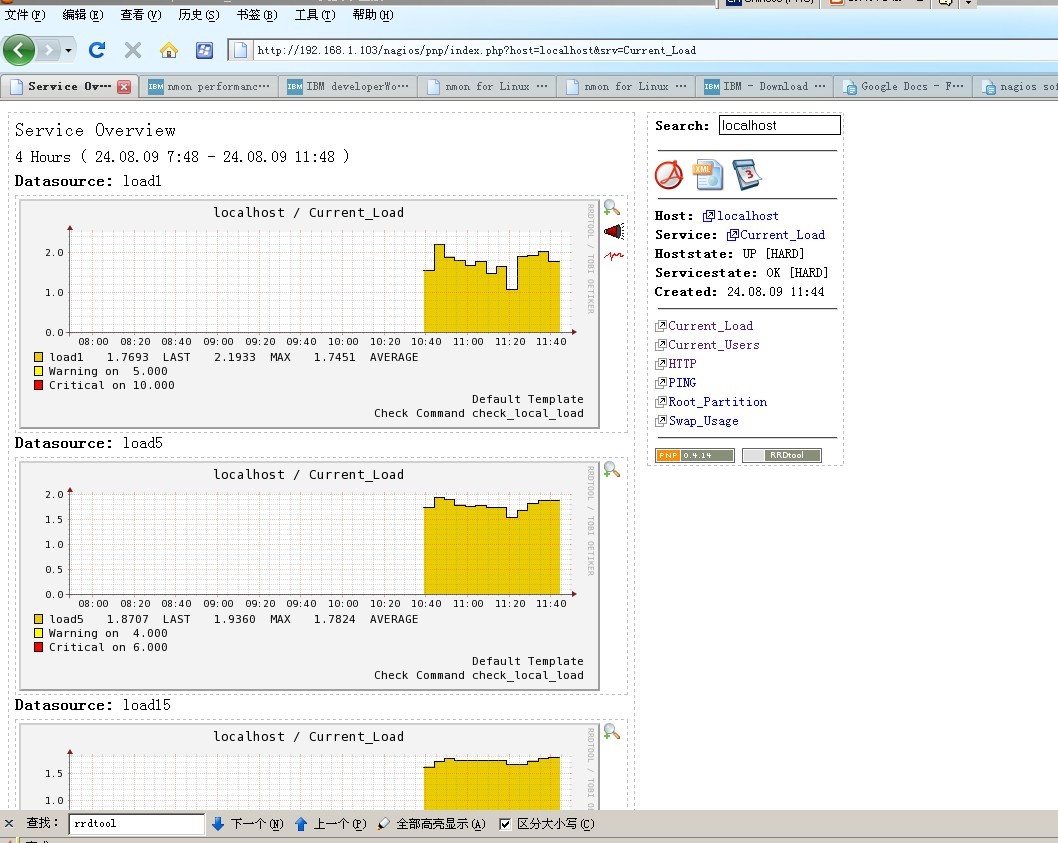The height and width of the screenshot is (843, 1058).
Task: Click the find field containing rrdtool
Action: [136, 823]
